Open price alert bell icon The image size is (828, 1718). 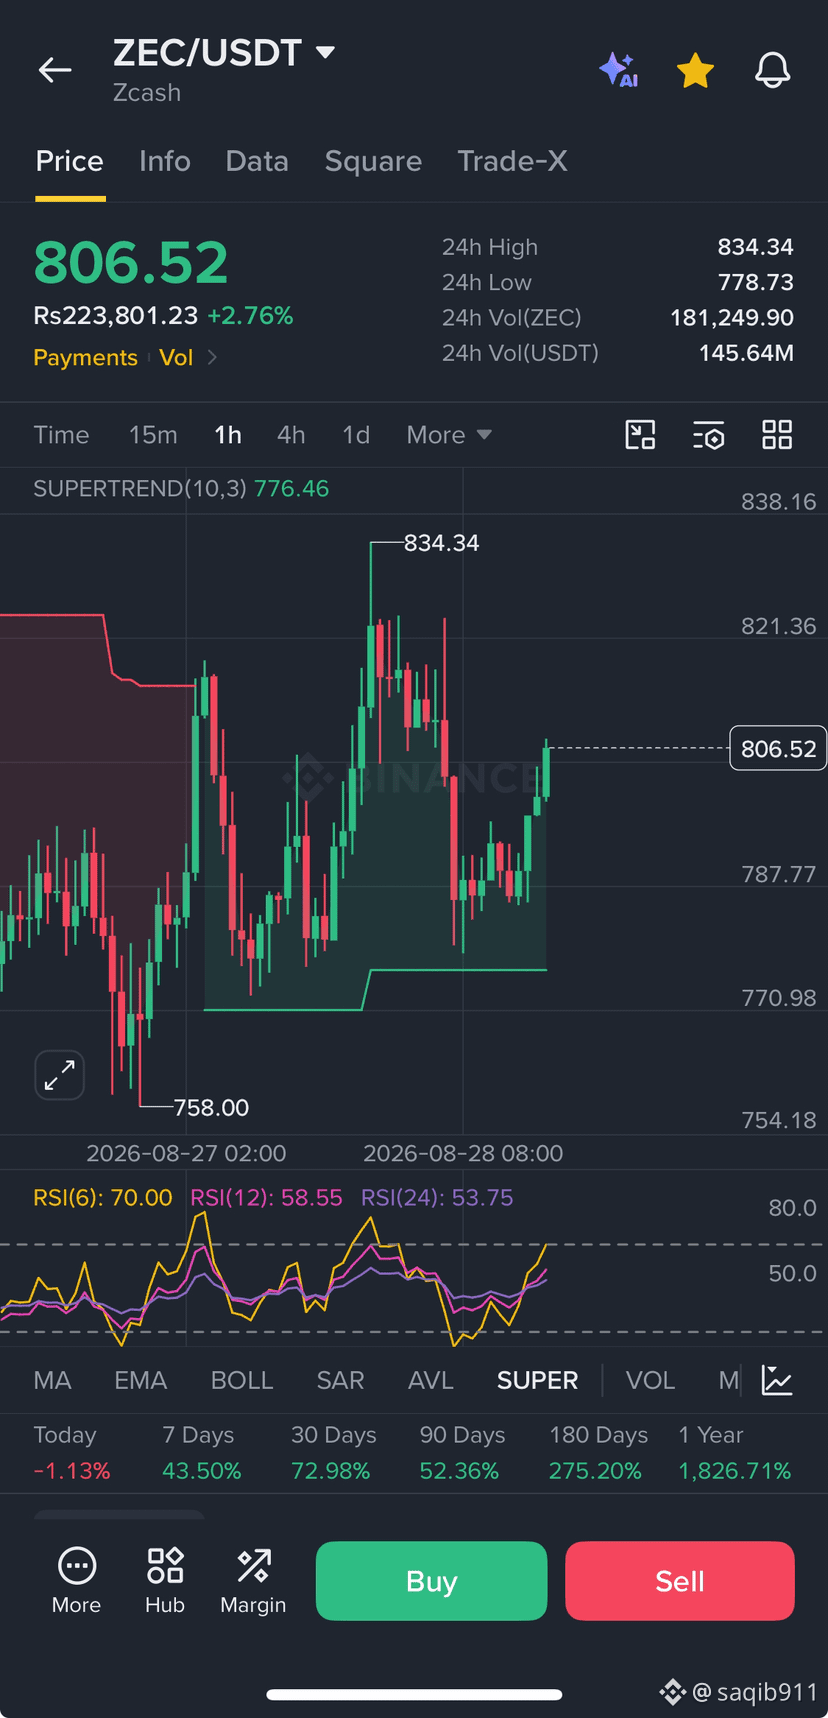[772, 70]
